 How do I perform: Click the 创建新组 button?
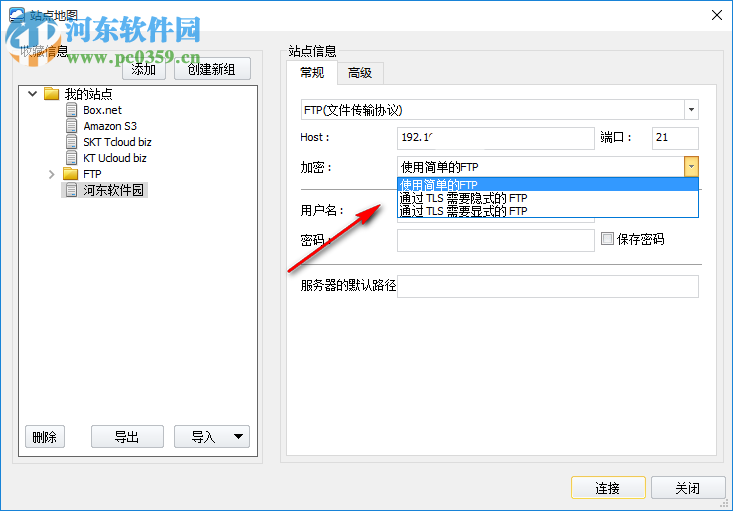[x=212, y=69]
